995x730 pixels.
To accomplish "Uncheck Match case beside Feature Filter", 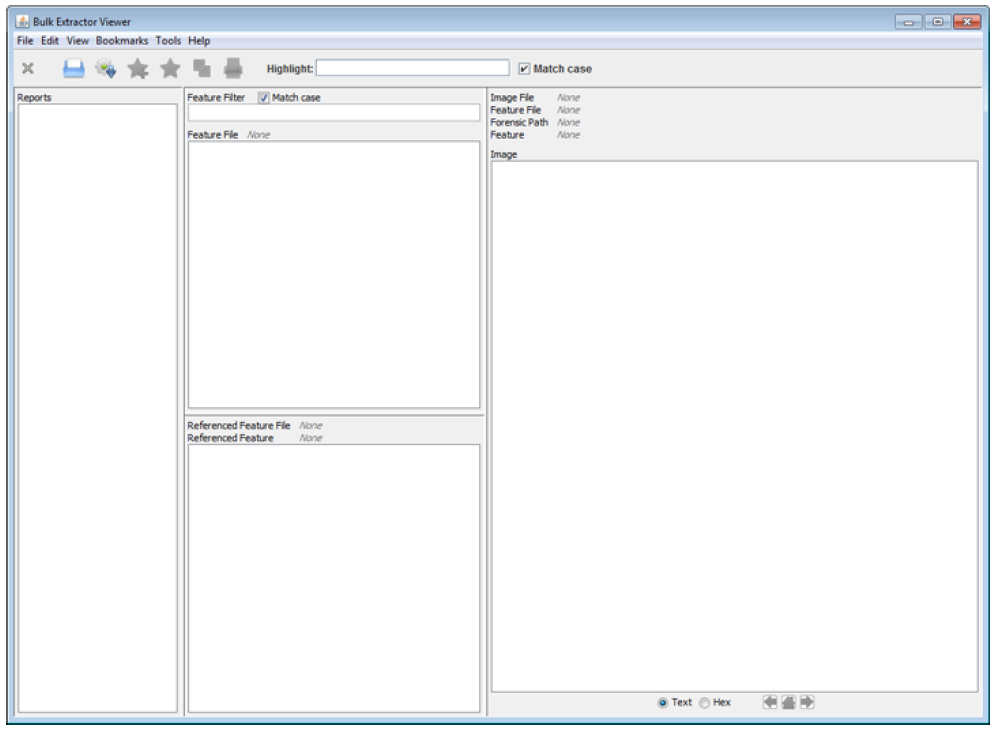I will [264, 98].
